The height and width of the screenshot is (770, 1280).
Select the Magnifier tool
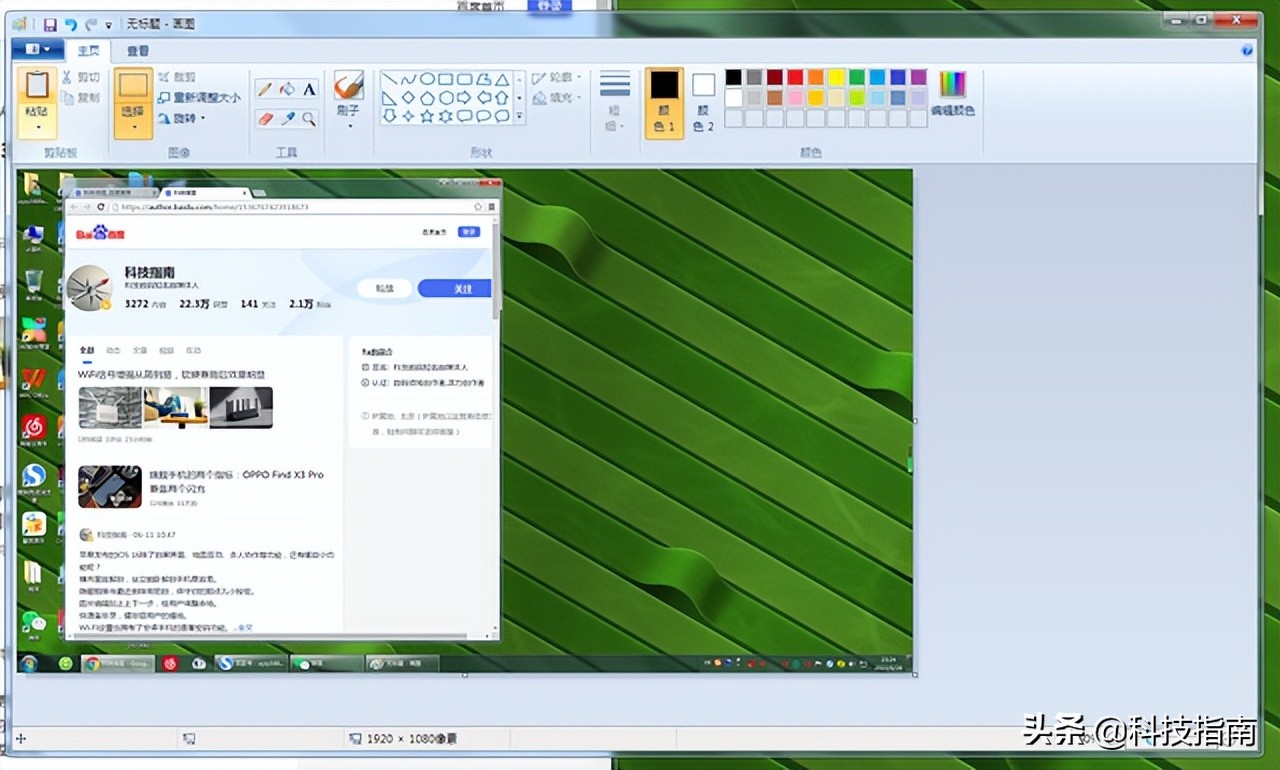[309, 118]
